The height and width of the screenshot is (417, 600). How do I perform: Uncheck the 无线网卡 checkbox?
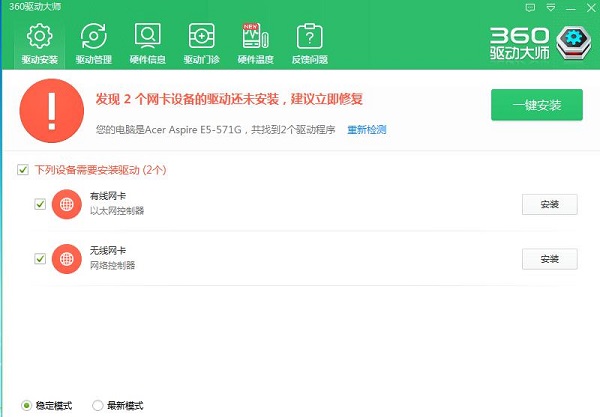[40, 258]
